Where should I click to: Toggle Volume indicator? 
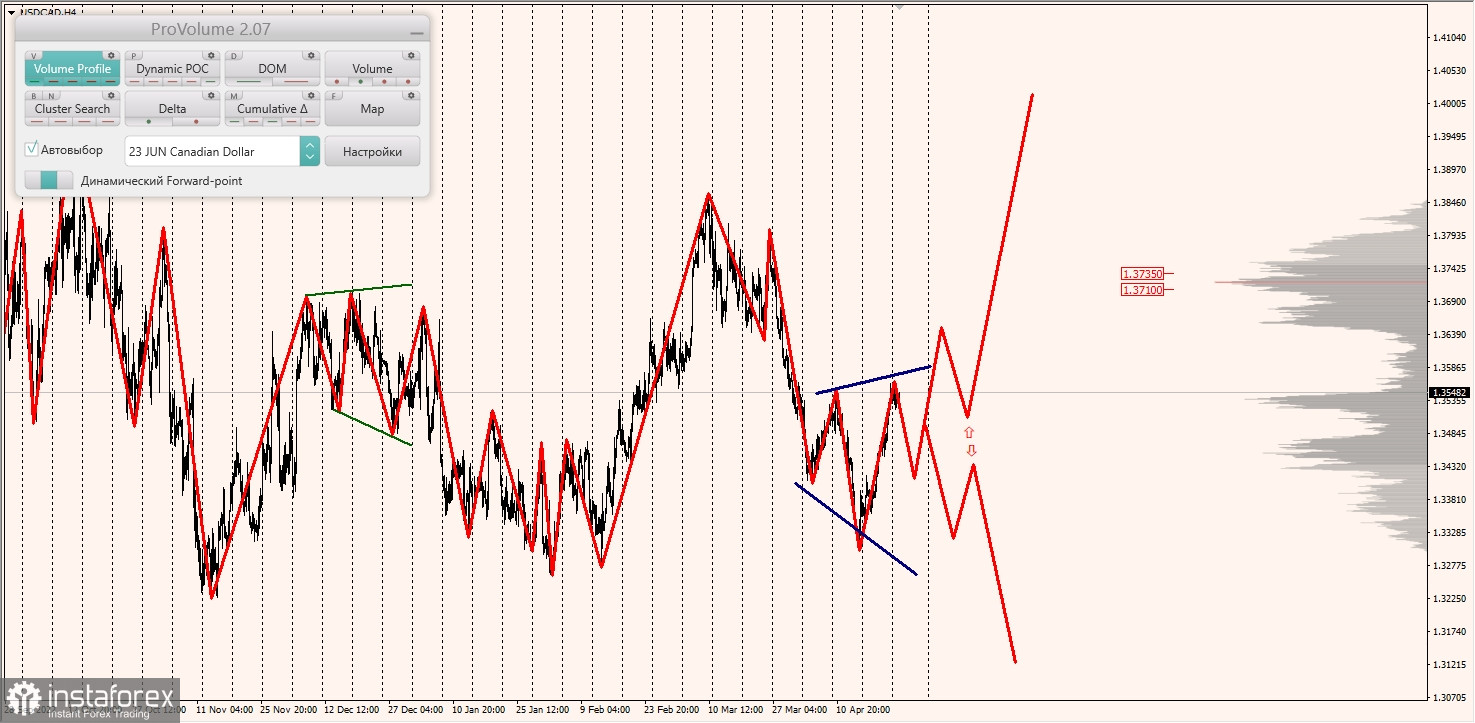(x=372, y=69)
